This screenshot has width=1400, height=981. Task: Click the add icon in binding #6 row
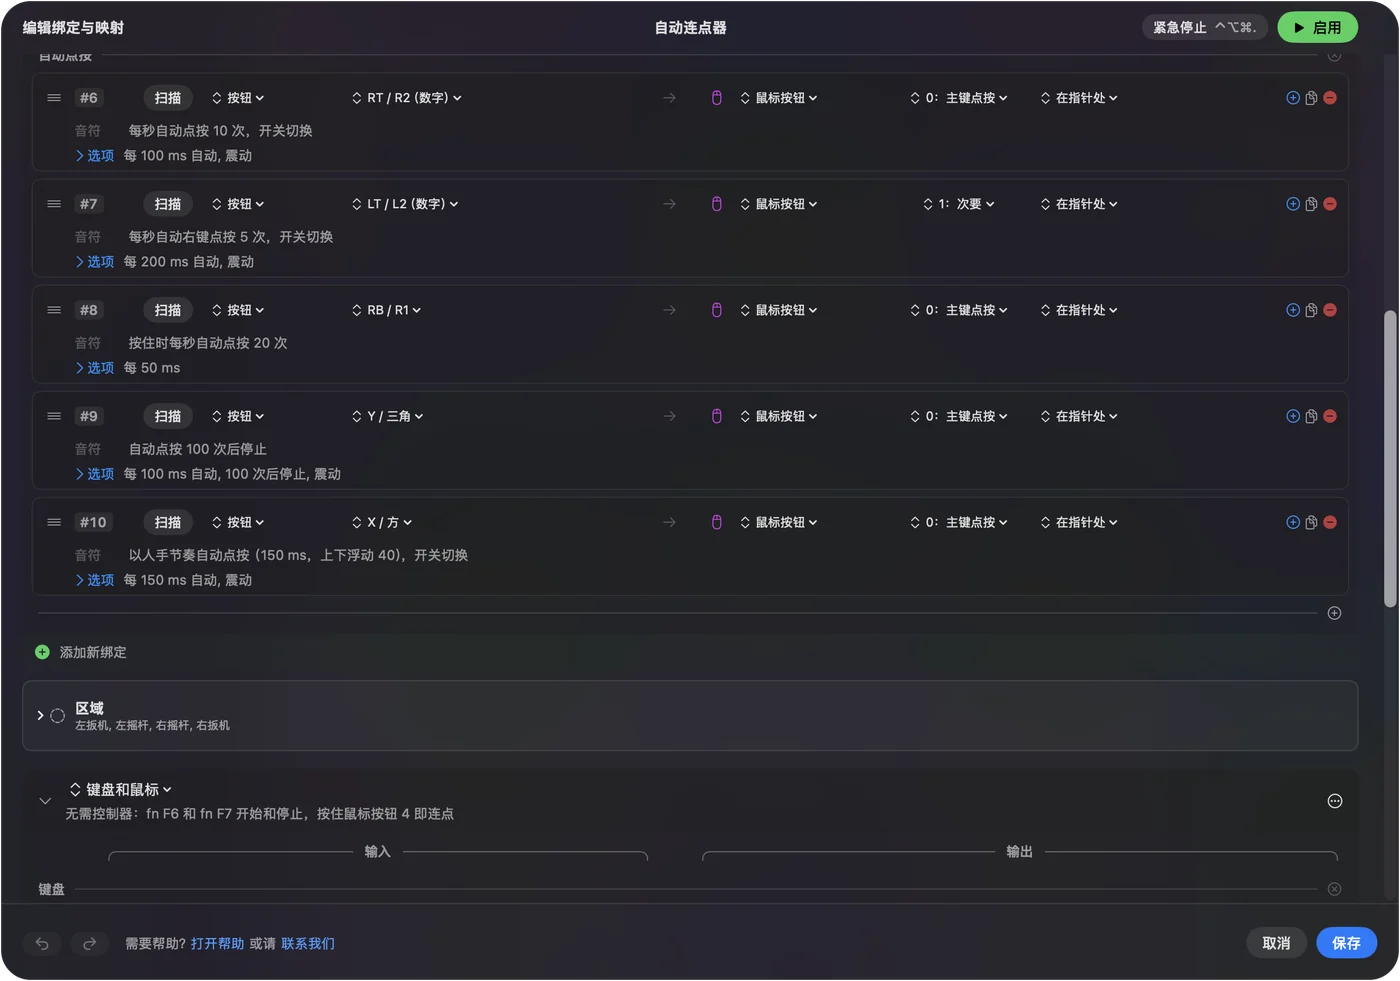tap(1293, 98)
